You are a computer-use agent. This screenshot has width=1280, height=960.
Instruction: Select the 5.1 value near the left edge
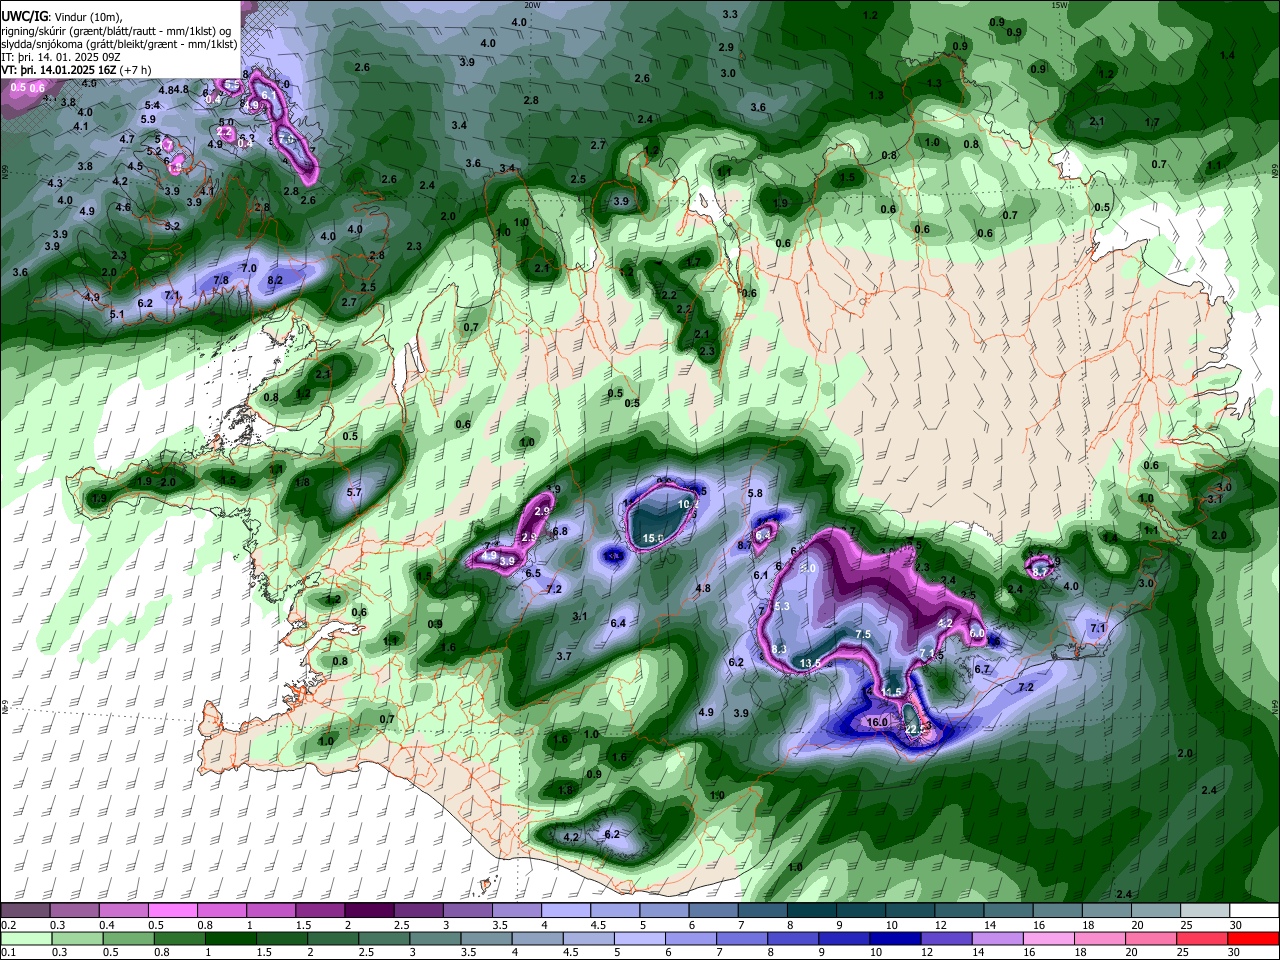117,315
